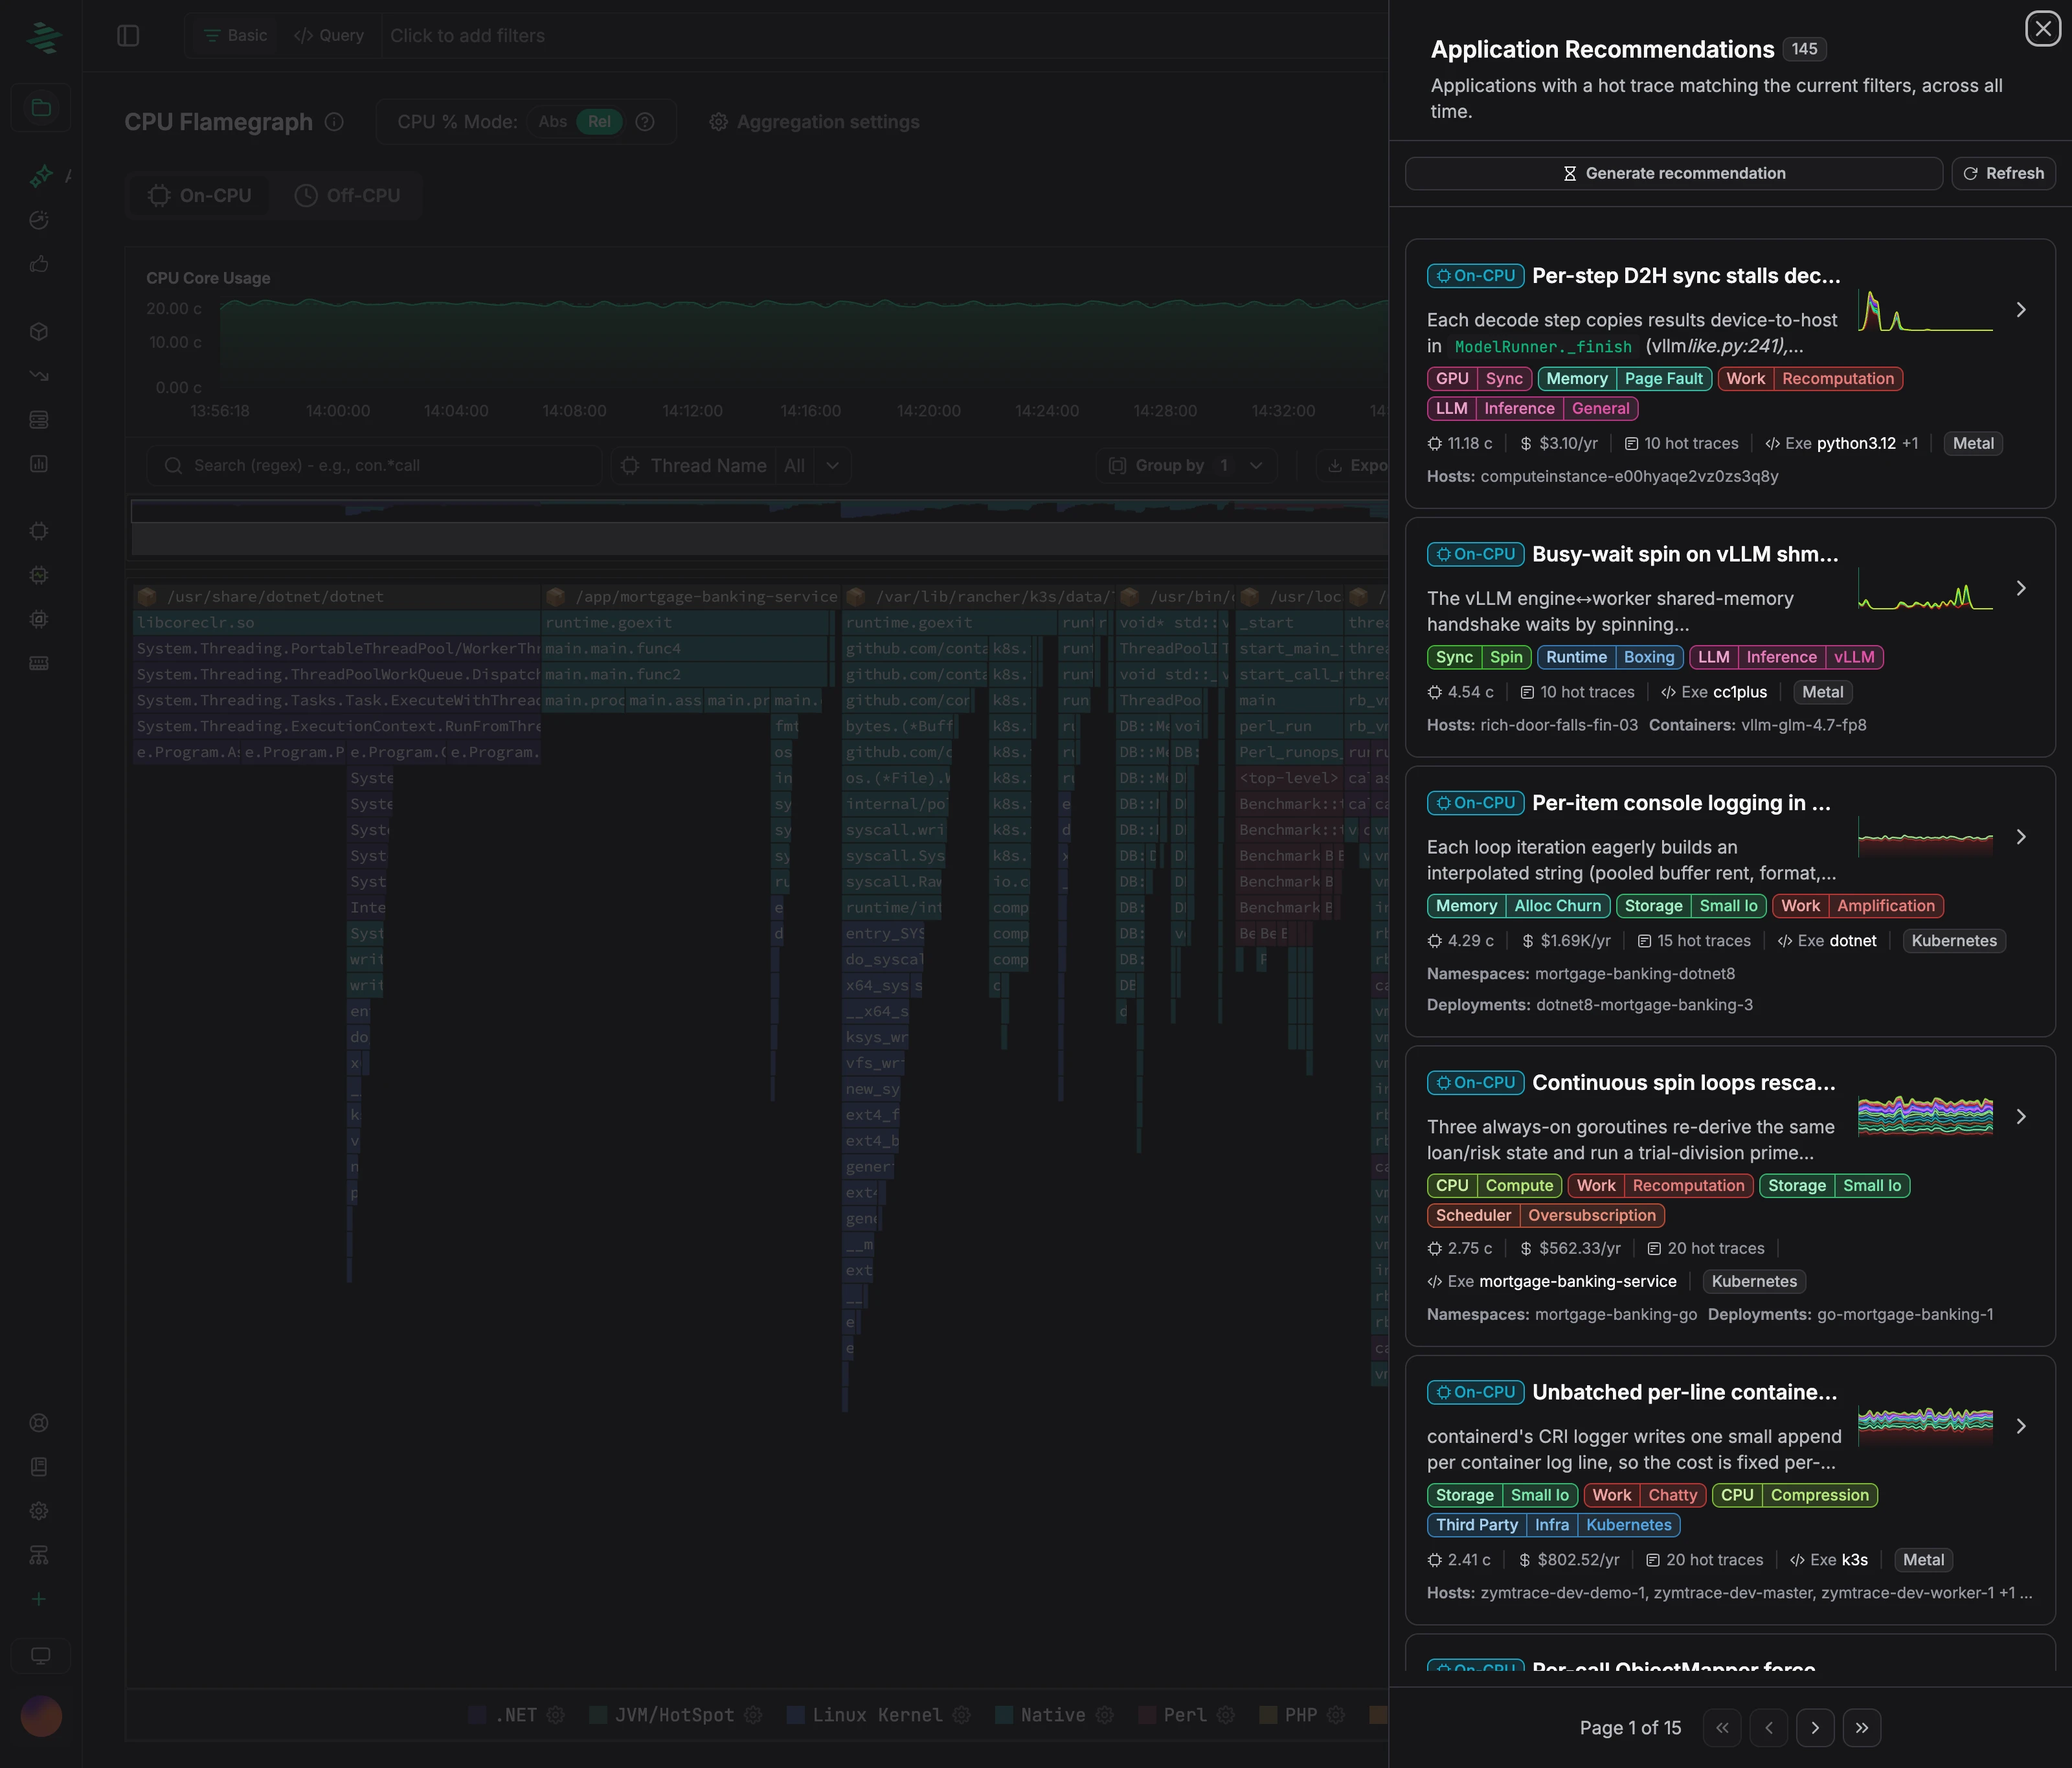Refresh the recommendations list
Image resolution: width=2072 pixels, height=1768 pixels.
(2004, 173)
